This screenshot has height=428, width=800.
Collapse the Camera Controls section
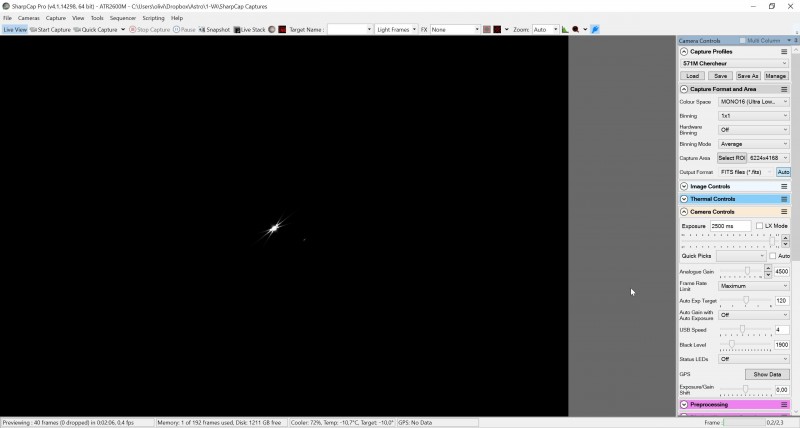(684, 212)
